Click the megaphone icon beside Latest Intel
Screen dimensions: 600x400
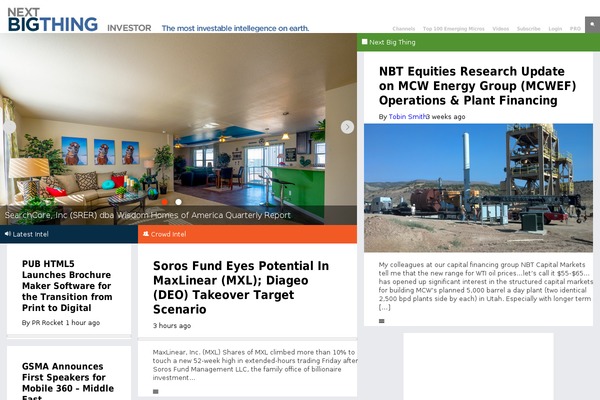tap(8, 233)
